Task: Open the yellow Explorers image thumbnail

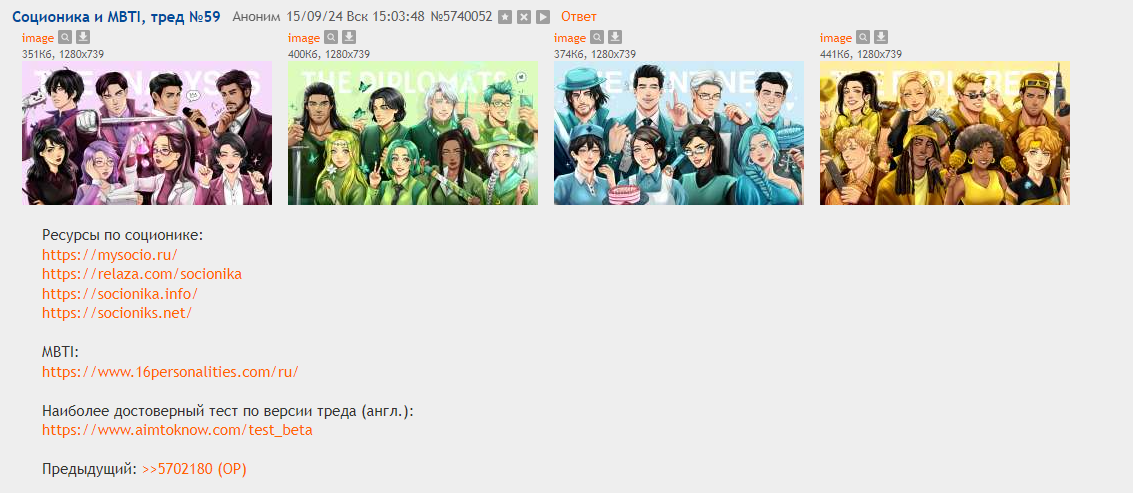Action: (x=944, y=133)
